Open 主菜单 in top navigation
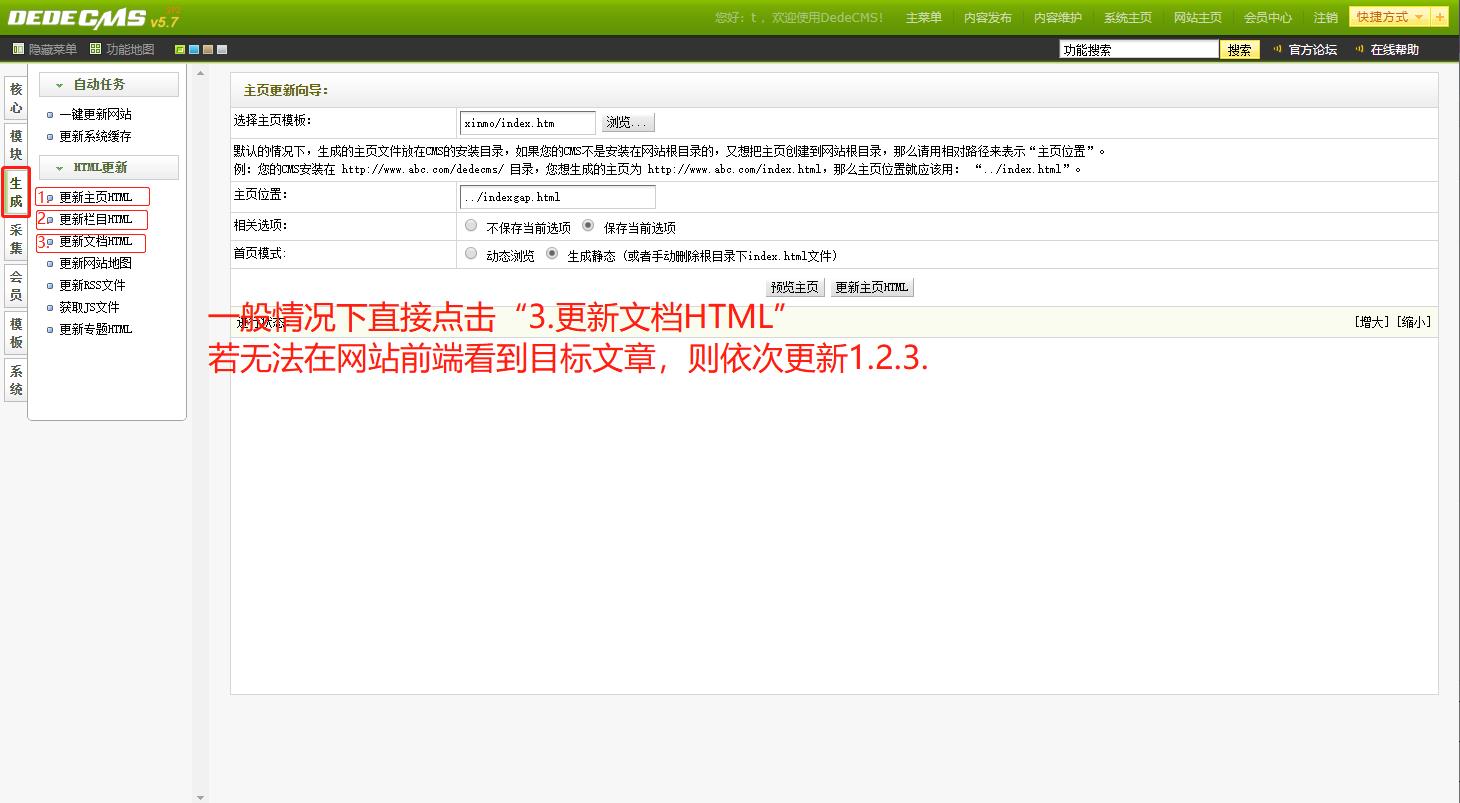 [x=924, y=18]
